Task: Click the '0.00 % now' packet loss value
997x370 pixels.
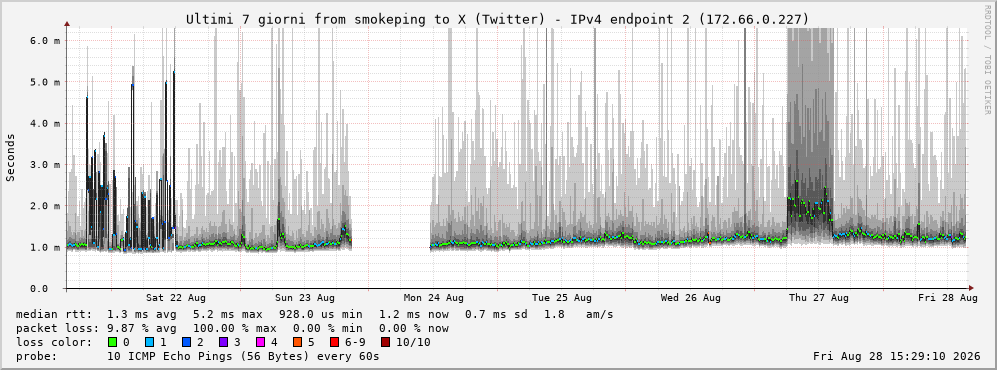Action: 414,329
